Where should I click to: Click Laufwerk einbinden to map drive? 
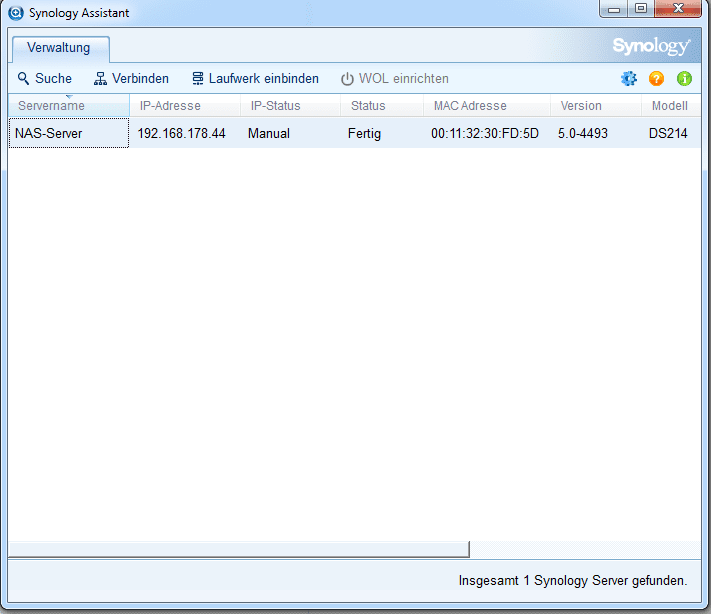[x=255, y=78]
